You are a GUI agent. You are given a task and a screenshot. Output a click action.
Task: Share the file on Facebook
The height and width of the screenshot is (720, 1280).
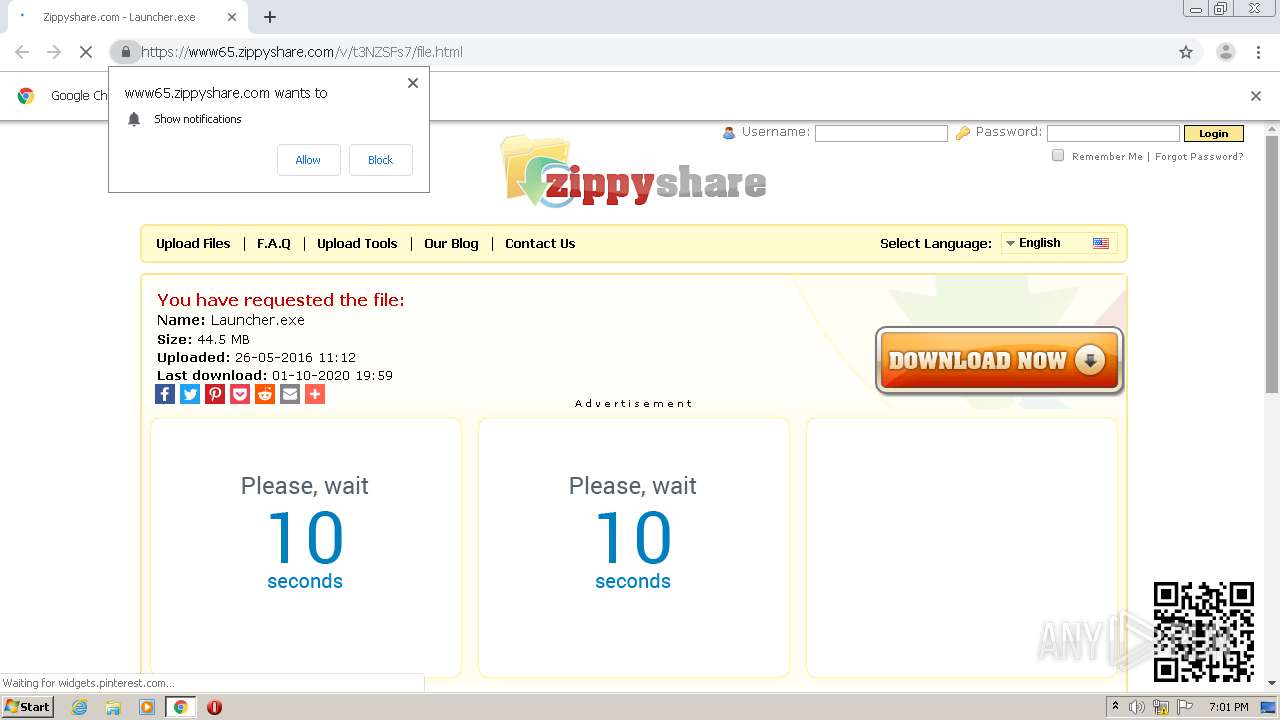[165, 394]
